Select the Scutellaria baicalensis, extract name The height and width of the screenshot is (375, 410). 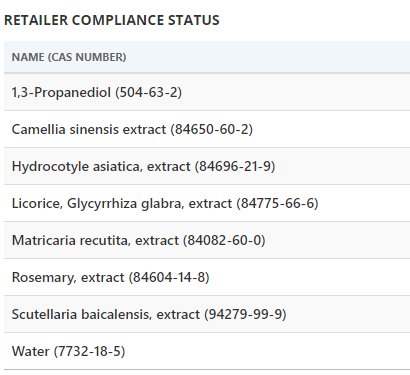point(106,314)
